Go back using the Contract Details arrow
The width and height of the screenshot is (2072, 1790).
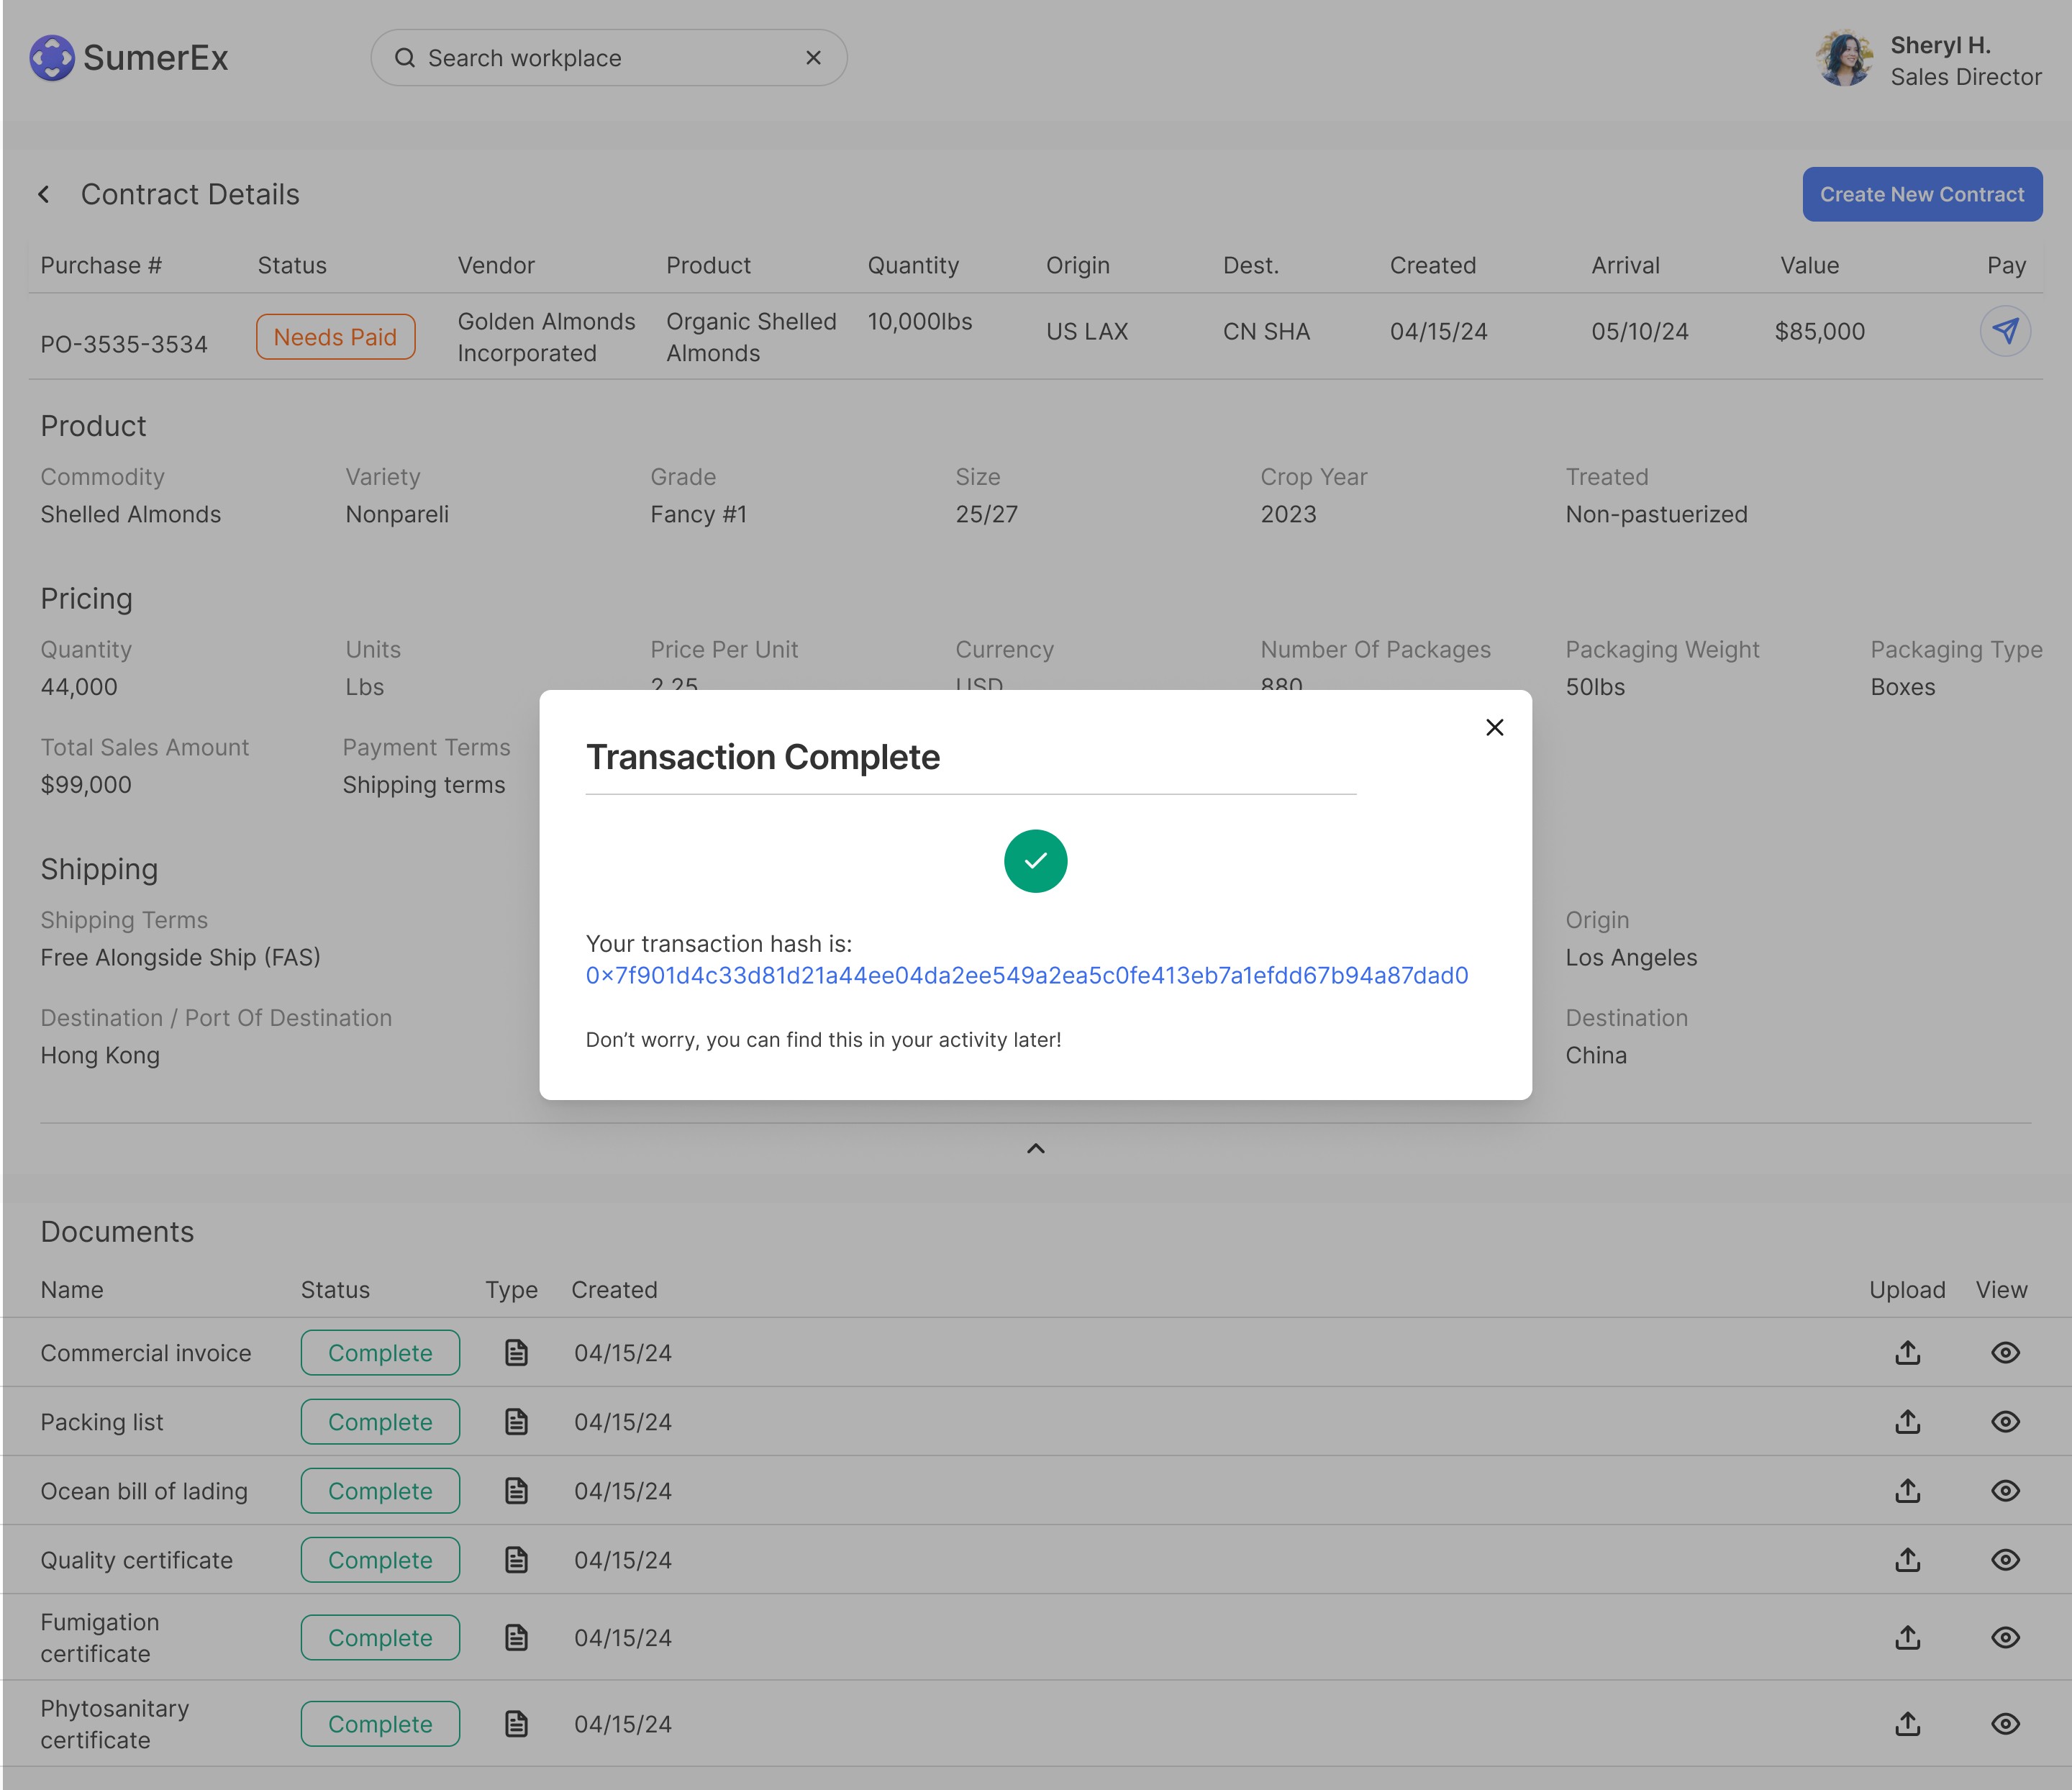[x=44, y=194]
